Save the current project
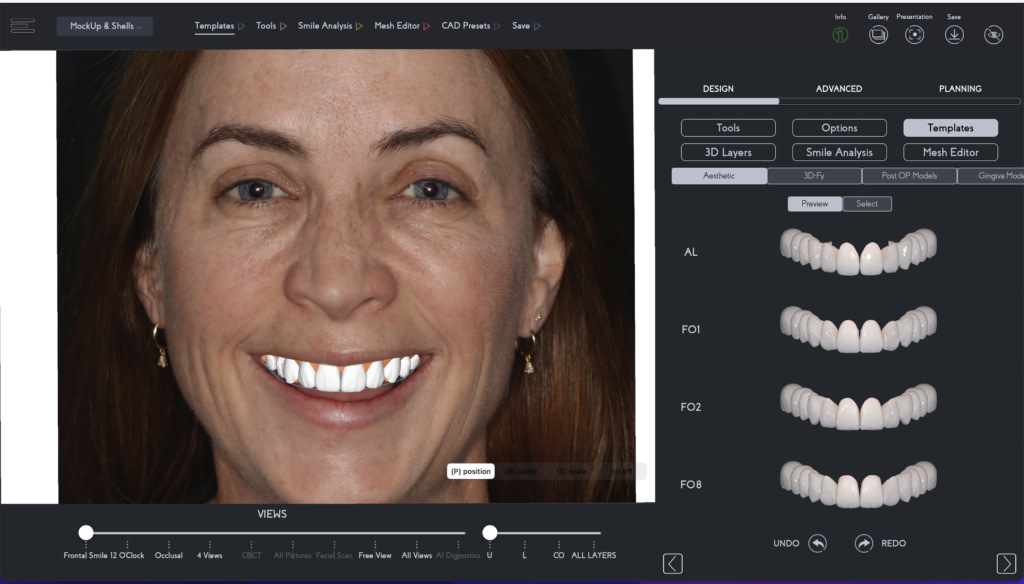 (x=954, y=33)
